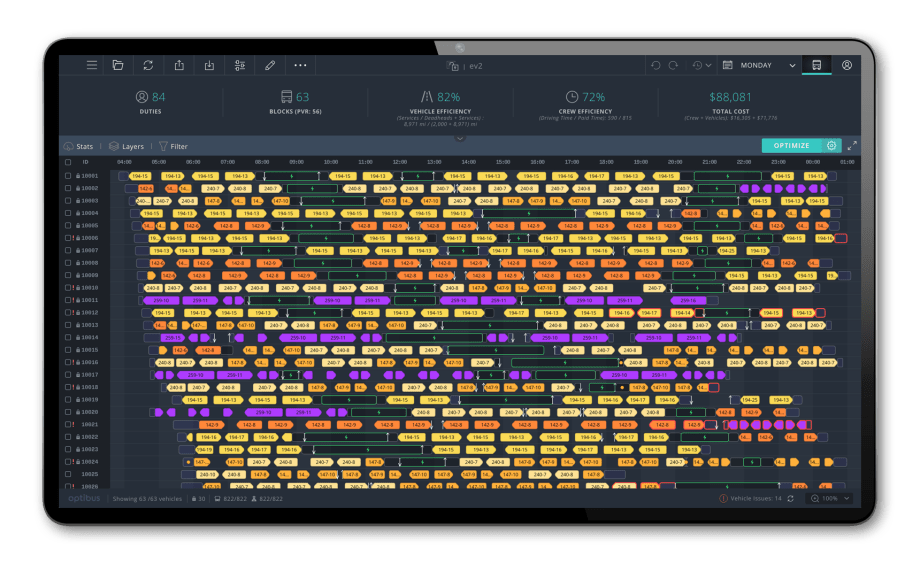Click the refresh sync icon
This screenshot has width=920, height=563.
click(148, 65)
